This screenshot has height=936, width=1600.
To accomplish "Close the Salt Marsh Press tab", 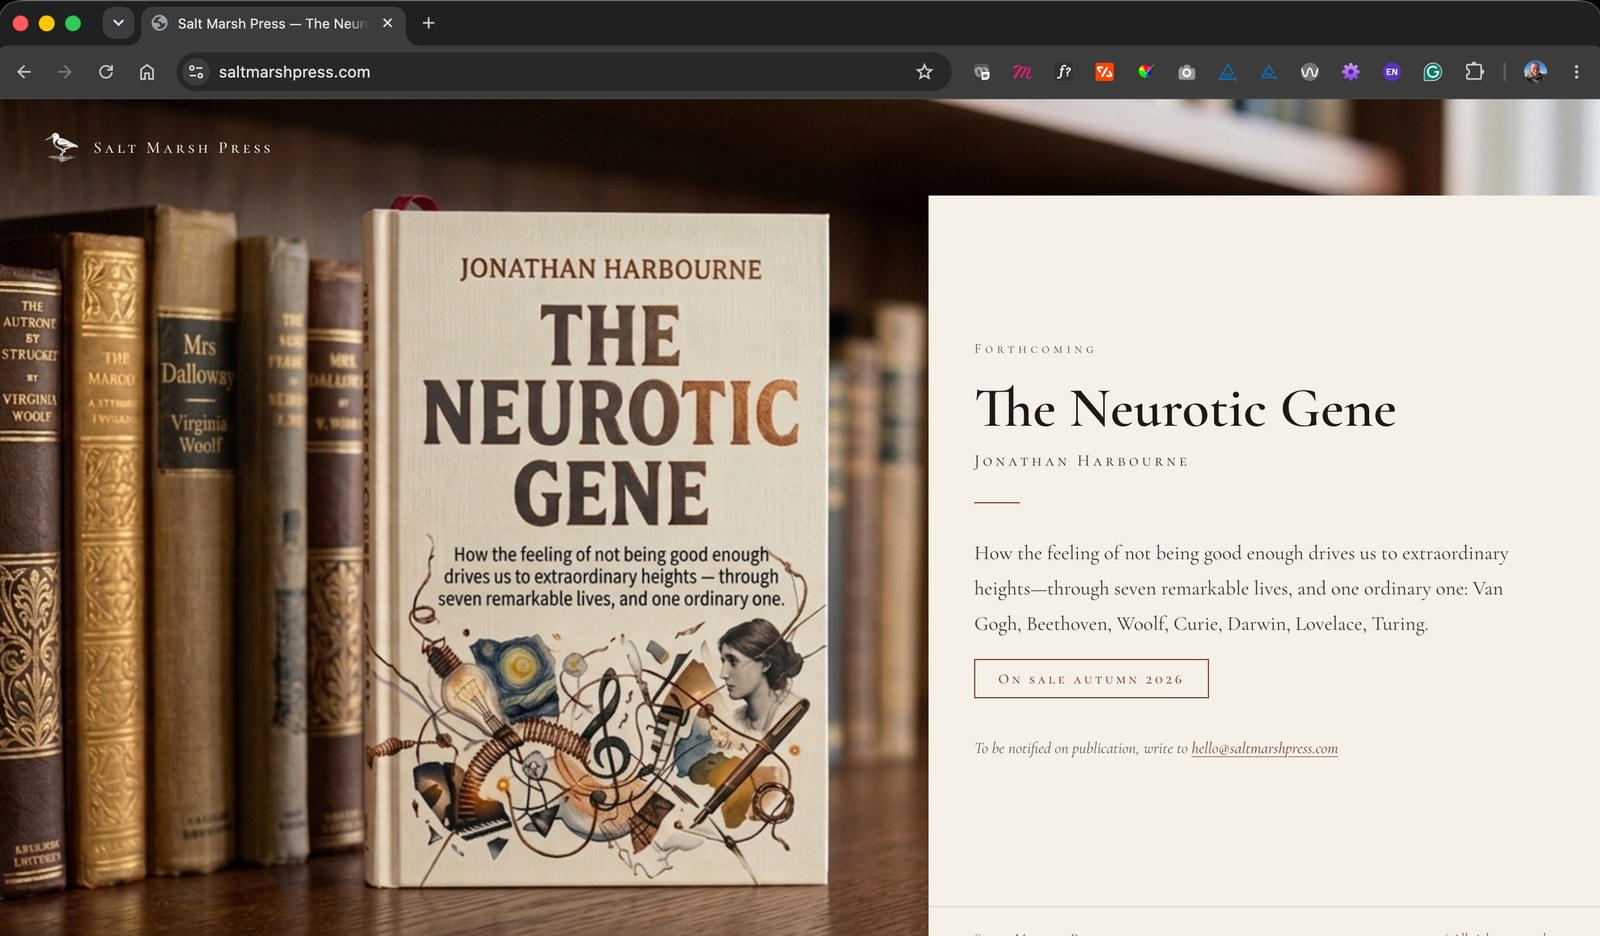I will (x=387, y=23).
